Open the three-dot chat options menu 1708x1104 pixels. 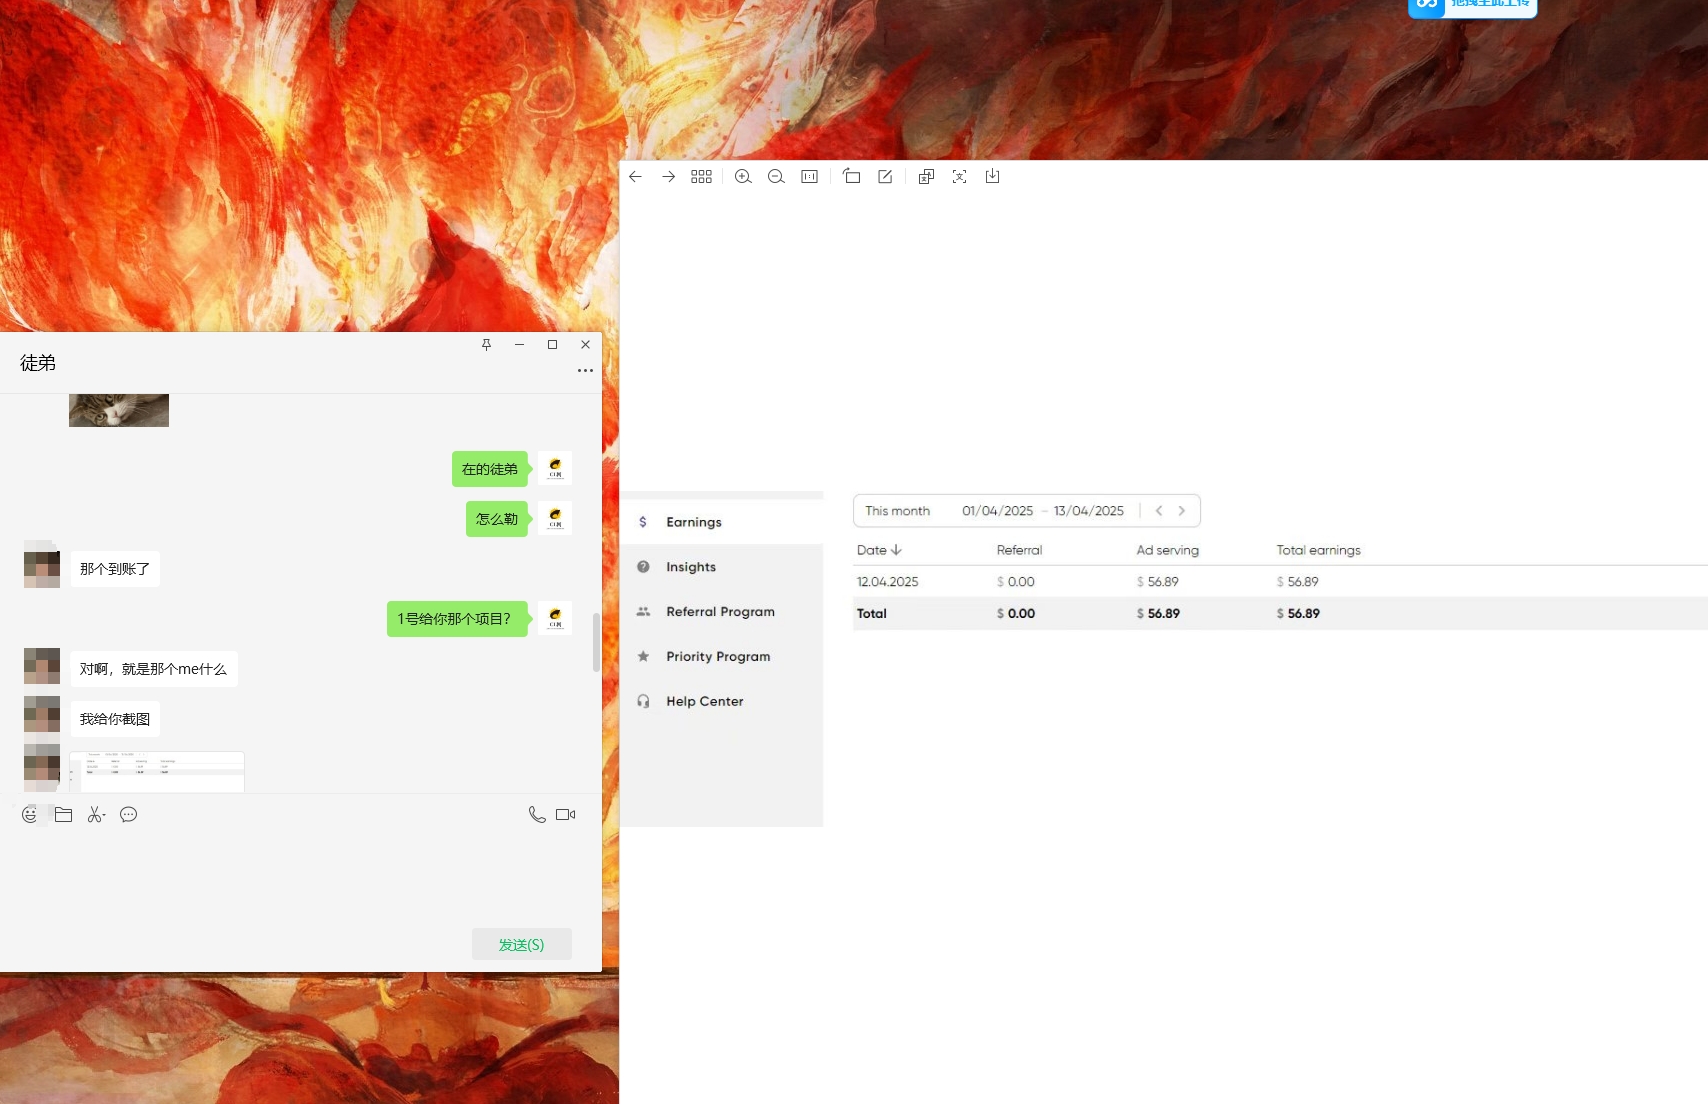585,371
